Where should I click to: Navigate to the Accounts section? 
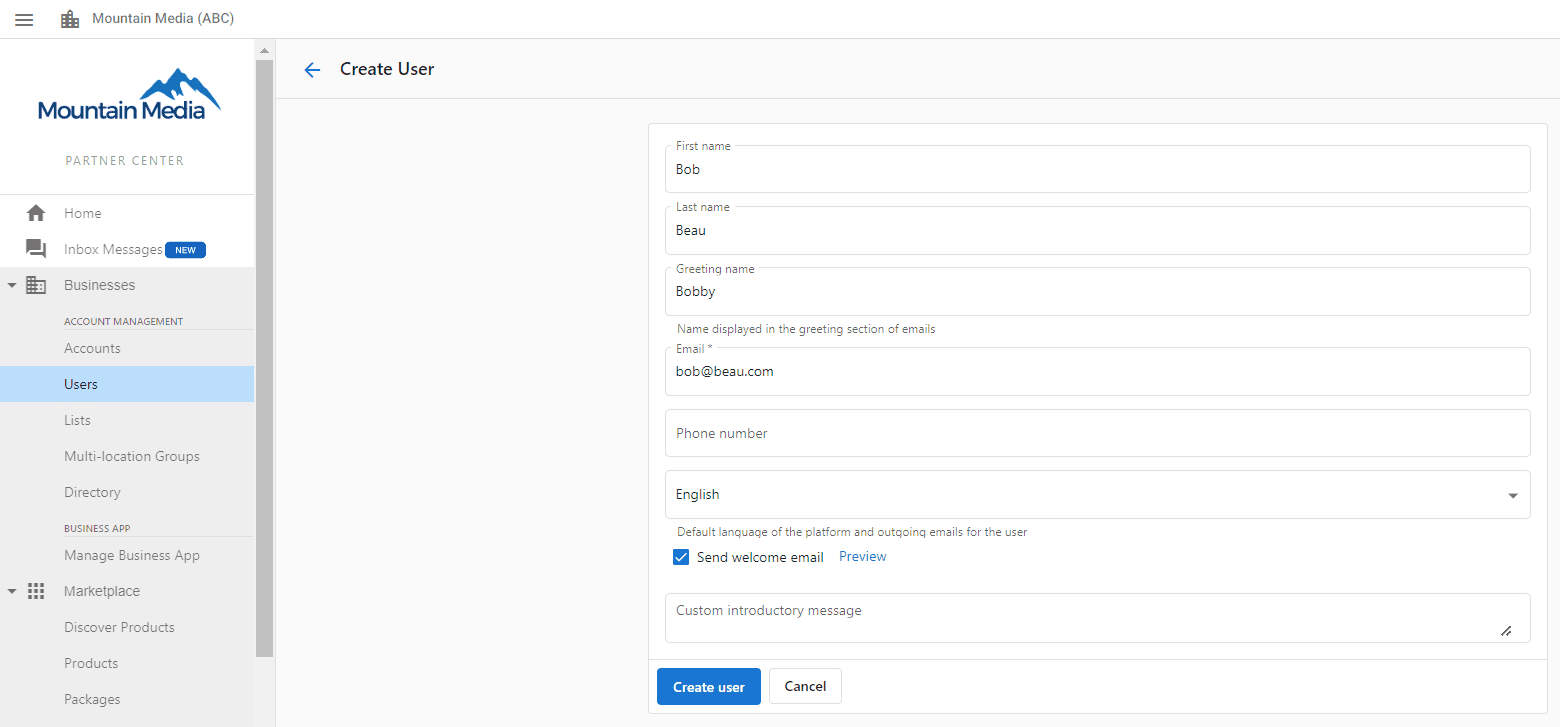tap(92, 348)
